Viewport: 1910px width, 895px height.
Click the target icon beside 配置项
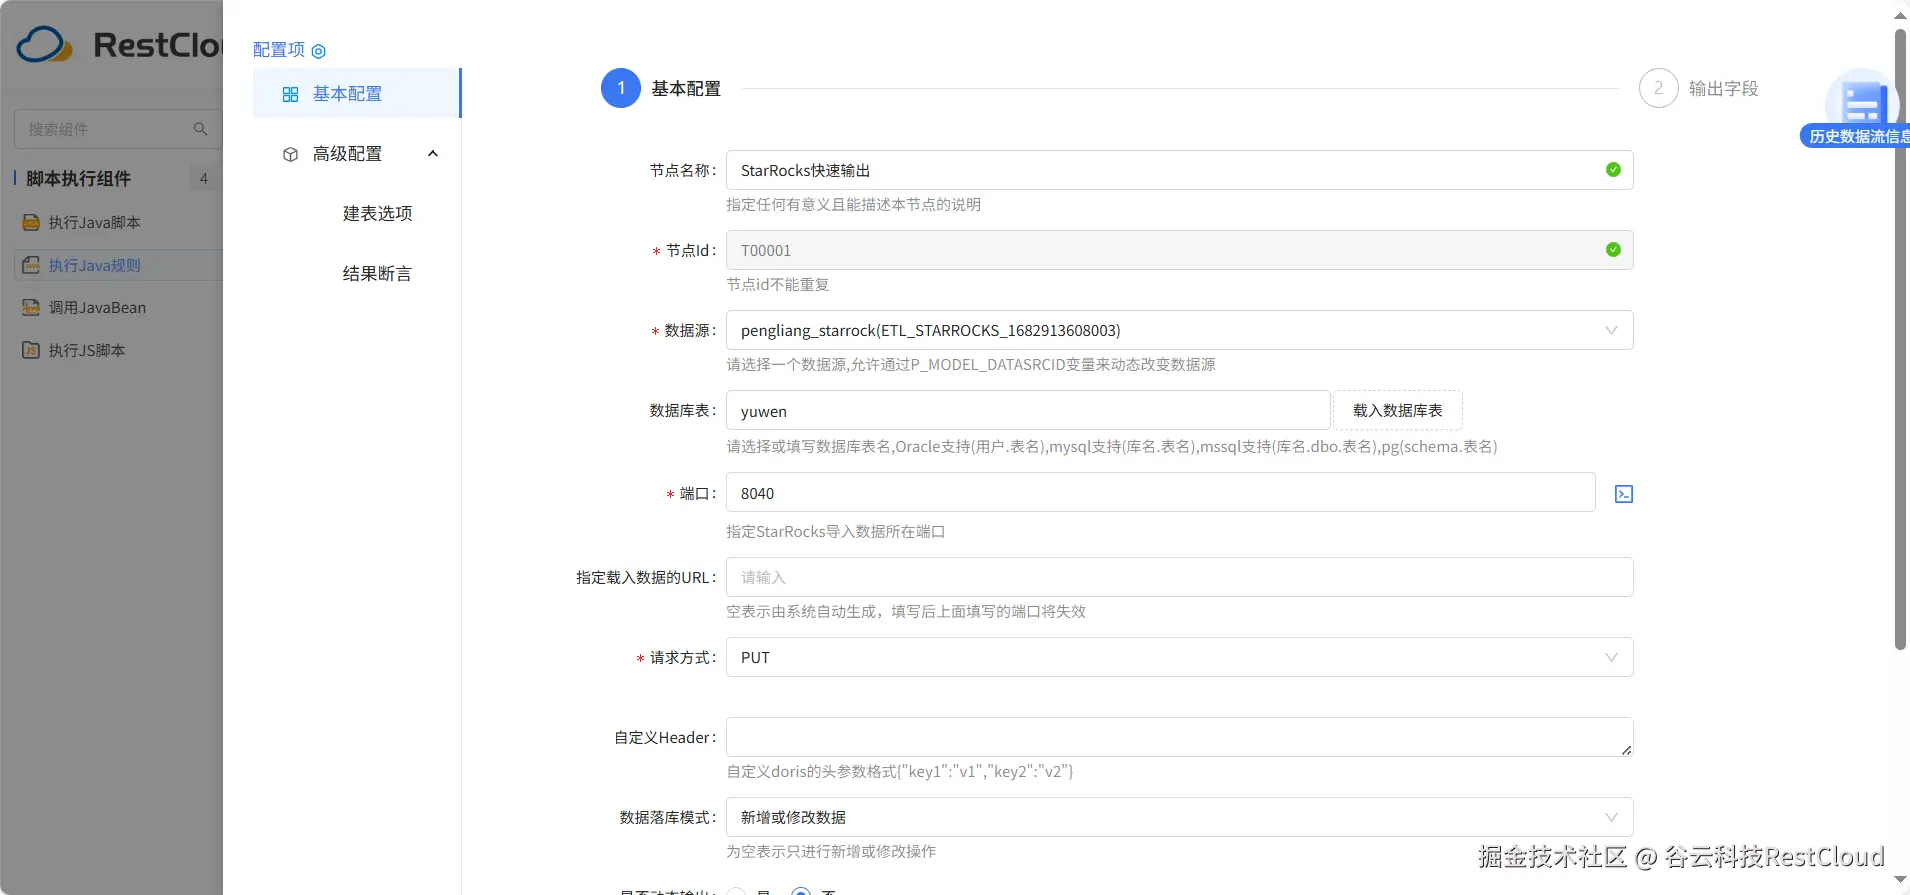point(319,51)
